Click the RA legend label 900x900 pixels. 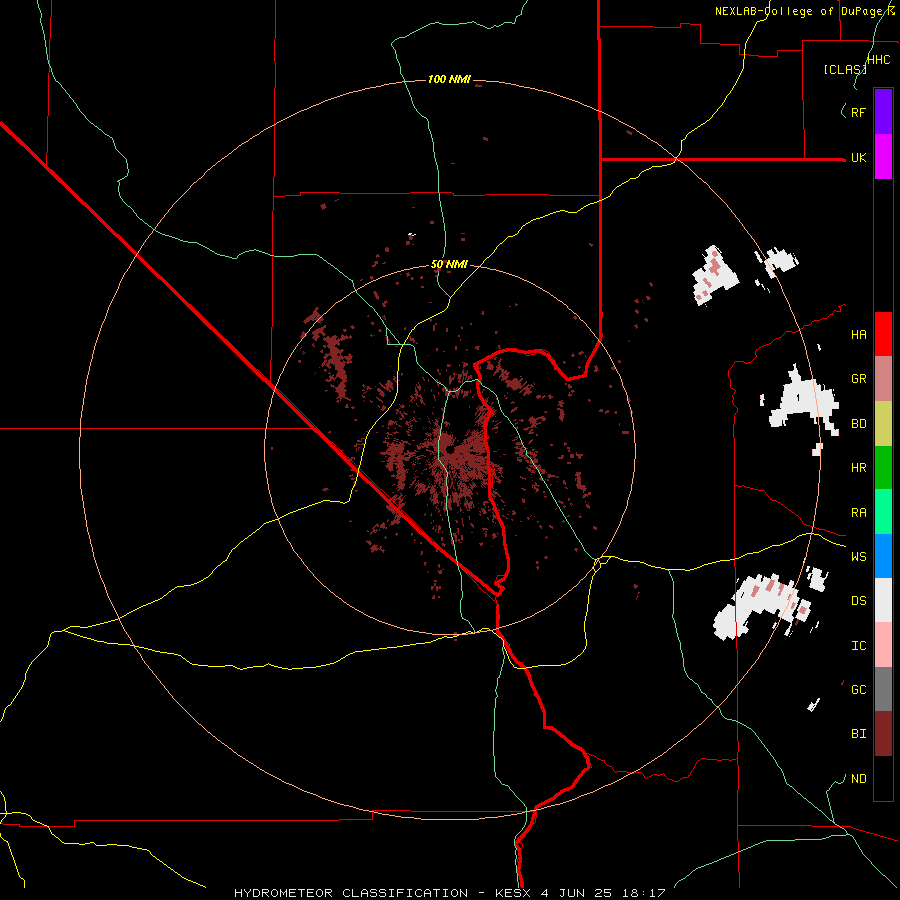[x=858, y=513]
